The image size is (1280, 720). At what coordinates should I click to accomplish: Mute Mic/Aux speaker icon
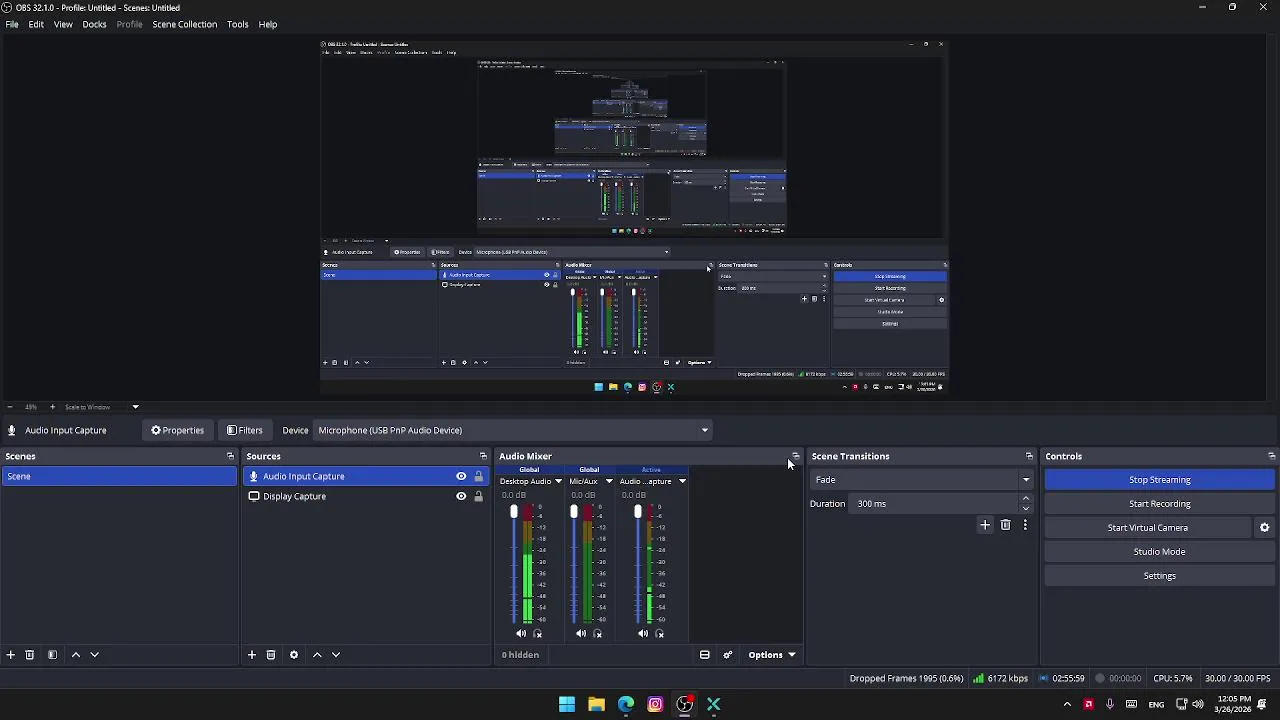click(581, 633)
